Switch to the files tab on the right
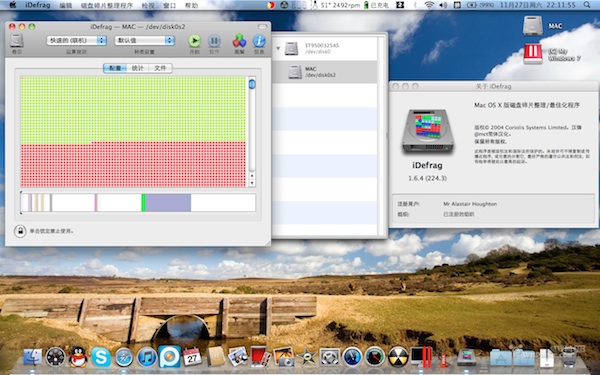The height and width of the screenshot is (375, 600). coord(160,68)
